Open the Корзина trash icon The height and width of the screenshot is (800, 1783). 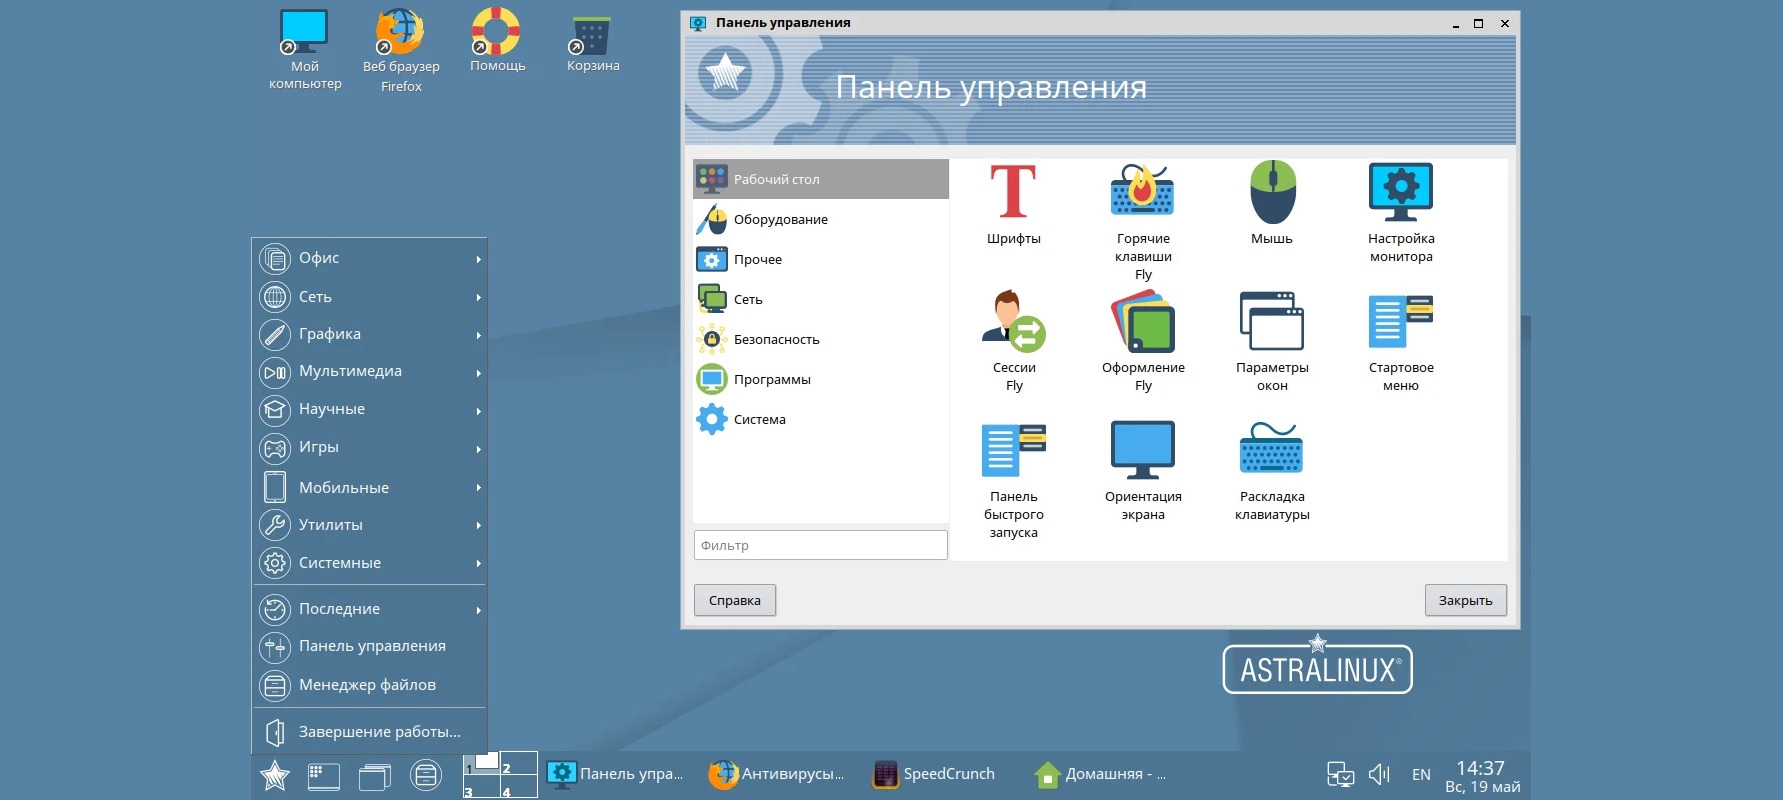(x=593, y=42)
